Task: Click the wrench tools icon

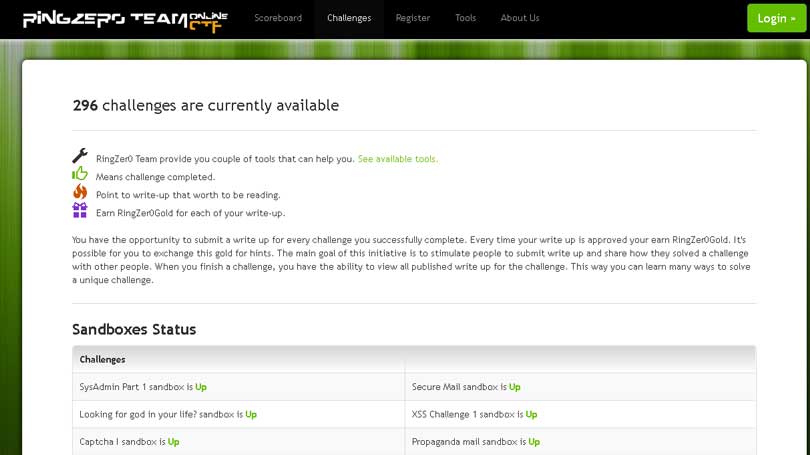Action: 80,155
